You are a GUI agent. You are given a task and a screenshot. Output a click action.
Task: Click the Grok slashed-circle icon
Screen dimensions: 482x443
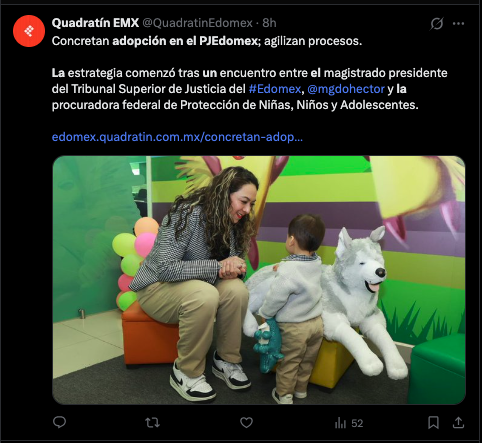pyautogui.click(x=436, y=23)
